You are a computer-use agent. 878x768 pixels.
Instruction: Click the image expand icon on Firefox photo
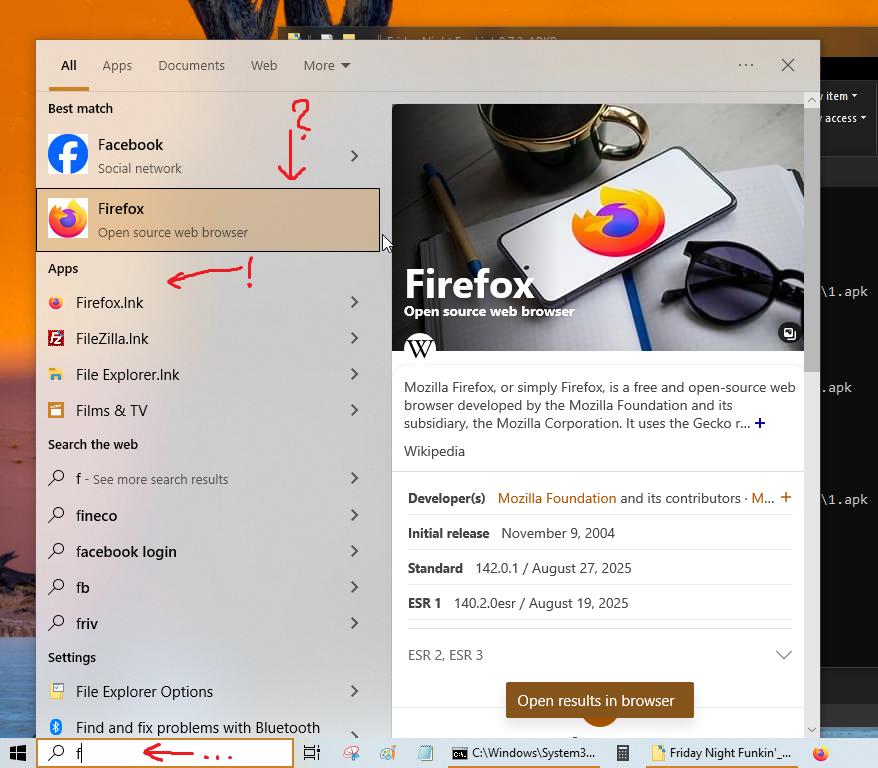point(789,334)
